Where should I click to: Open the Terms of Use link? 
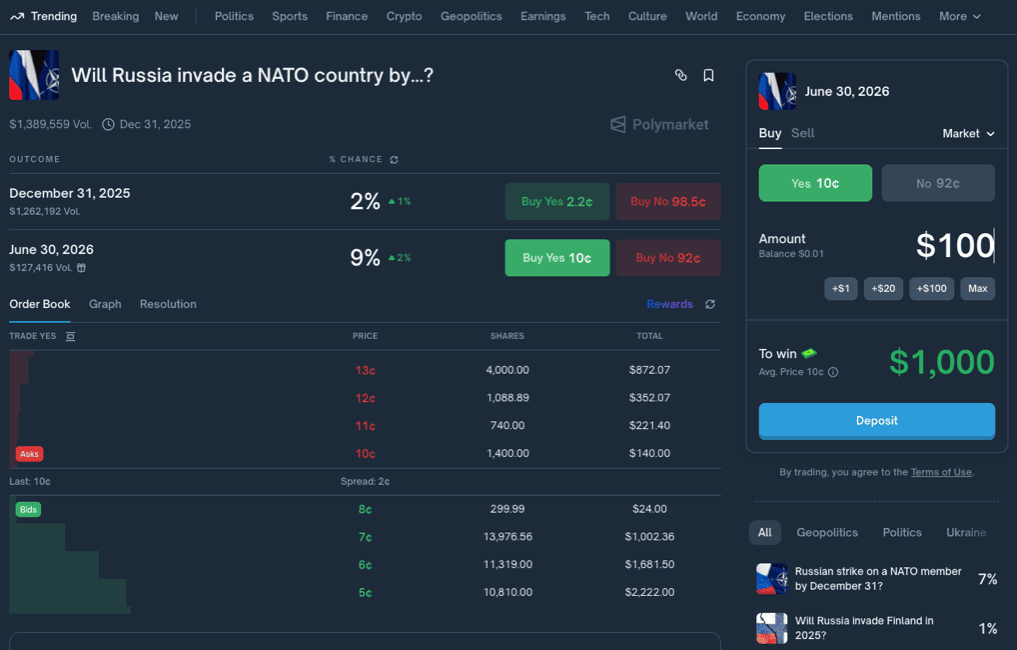click(x=940, y=472)
